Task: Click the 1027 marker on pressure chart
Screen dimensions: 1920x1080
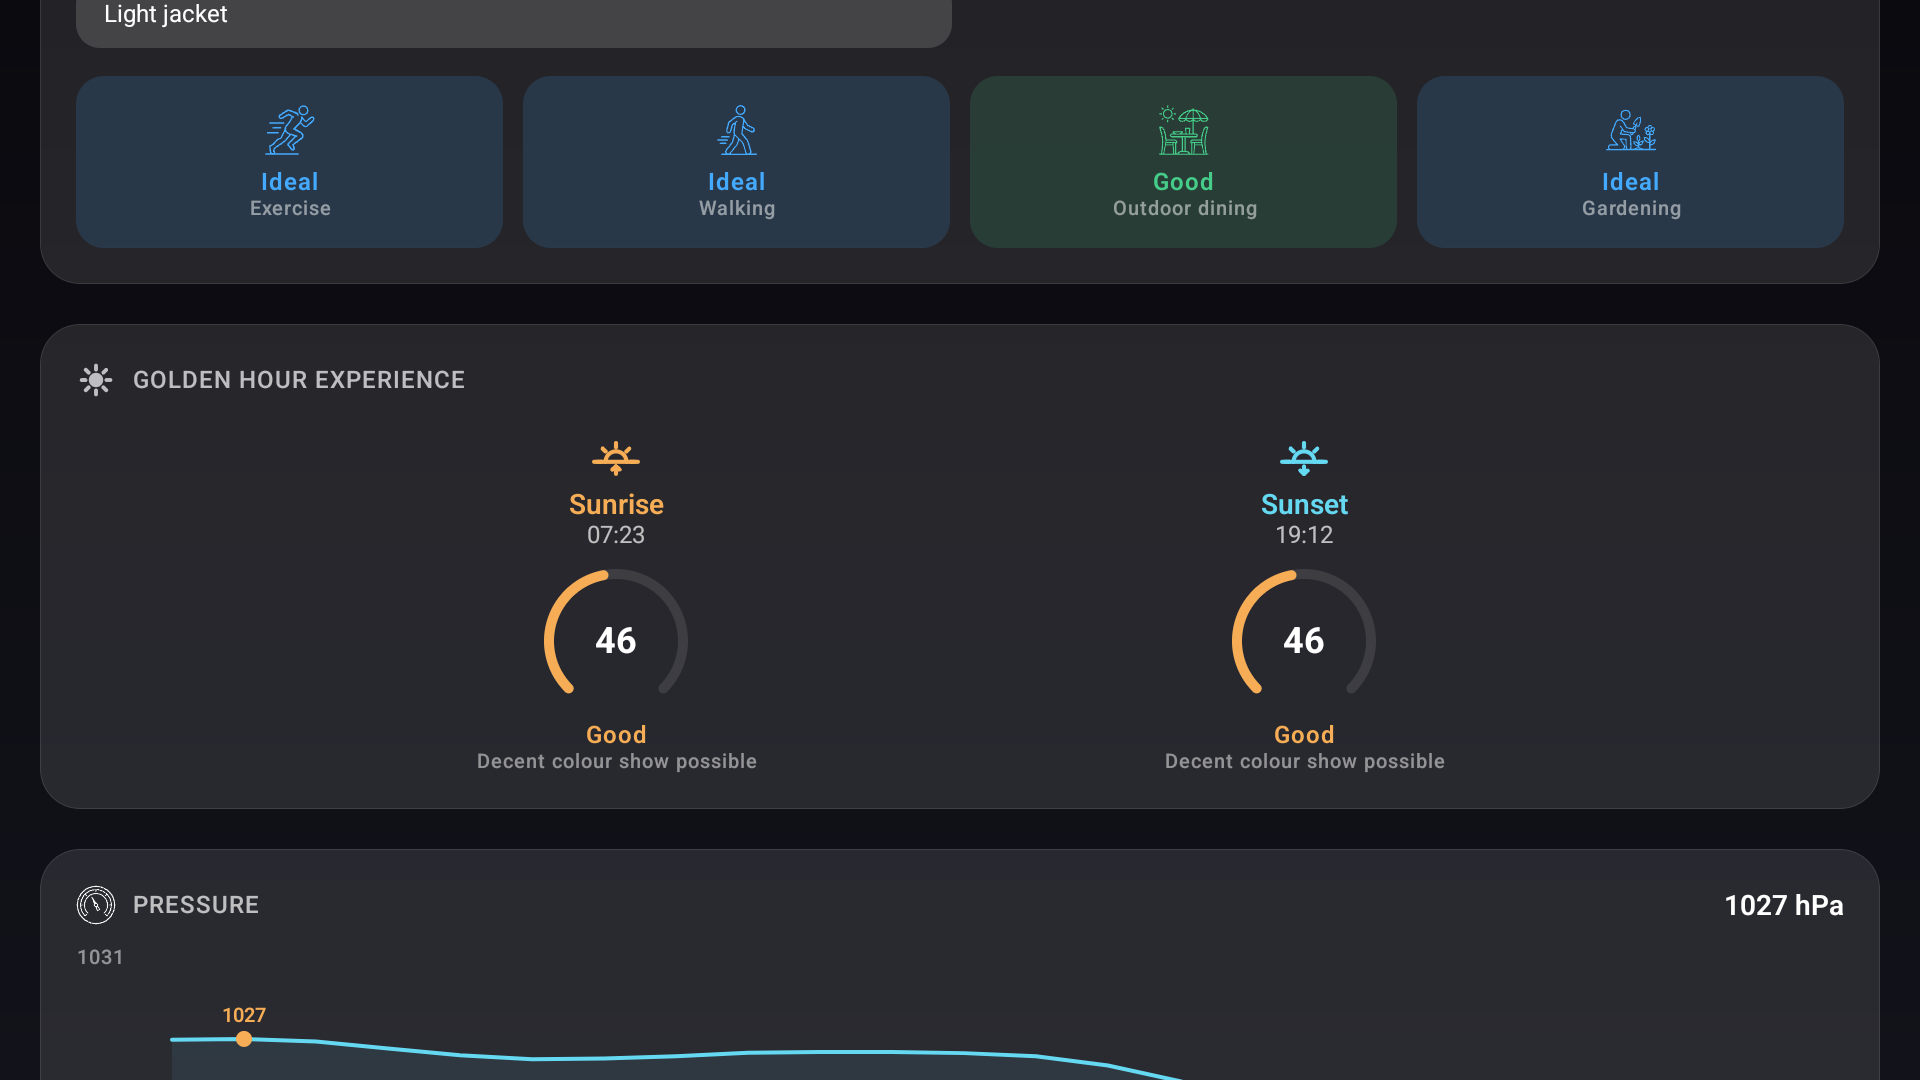Action: [244, 1039]
